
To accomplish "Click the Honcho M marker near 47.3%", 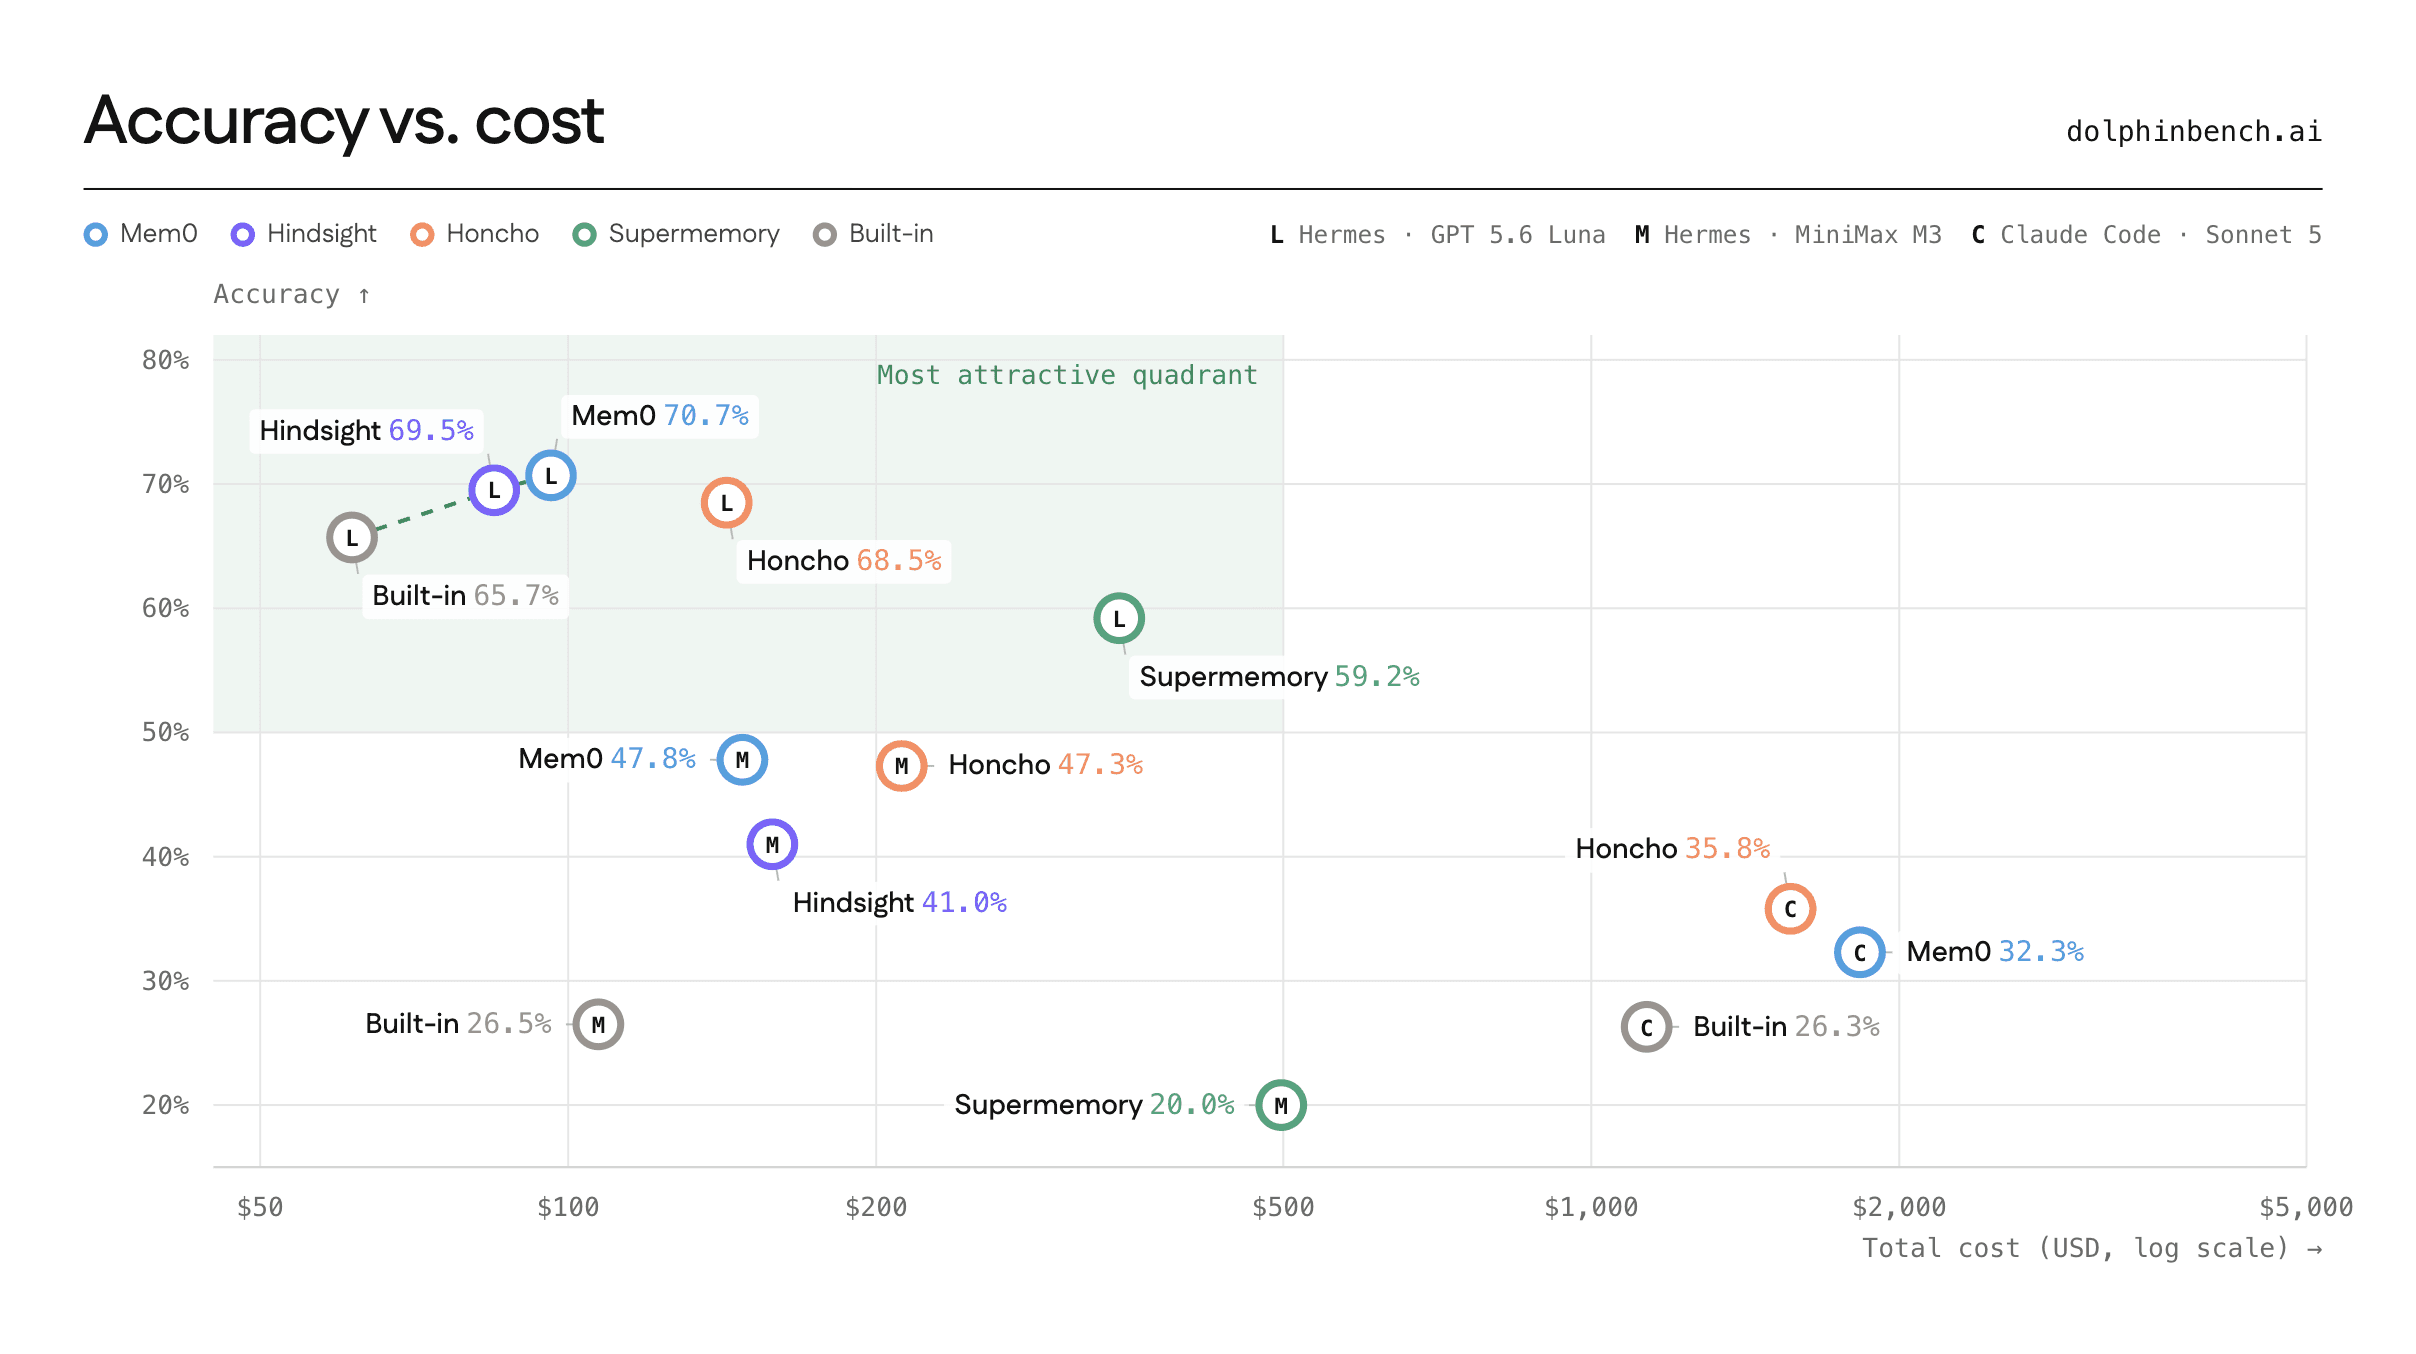I will pyautogui.click(x=902, y=766).
